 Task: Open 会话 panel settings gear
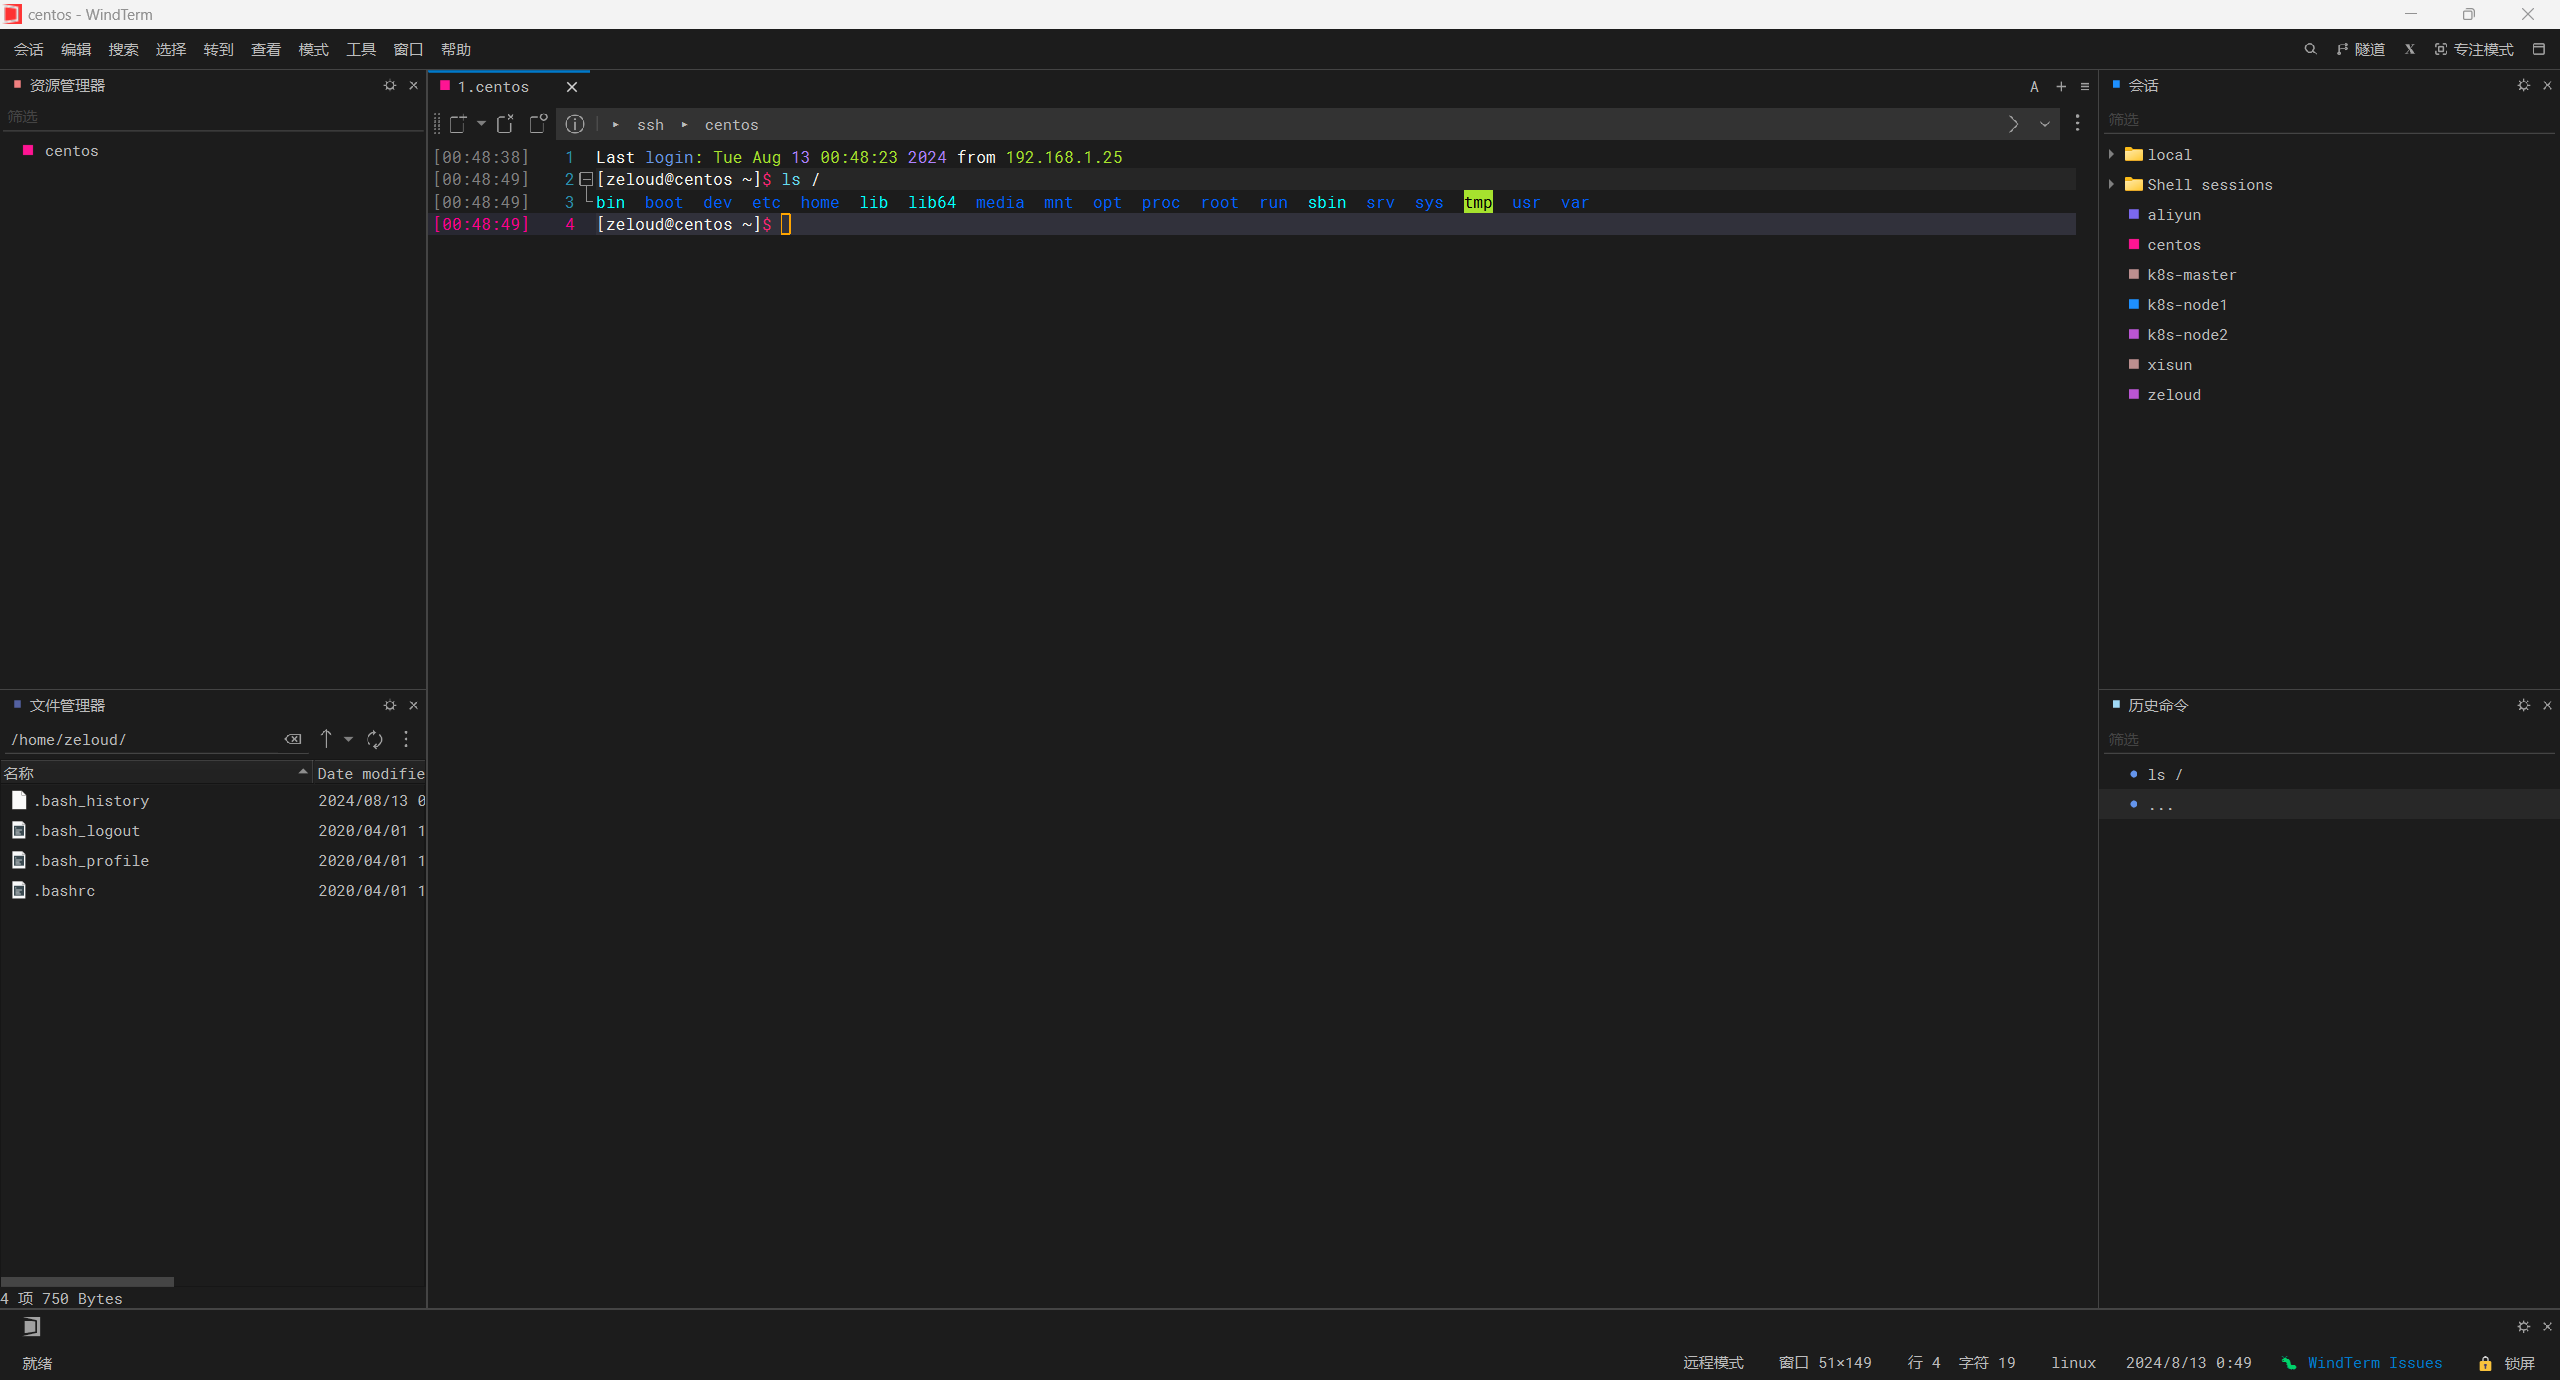click(x=2523, y=85)
